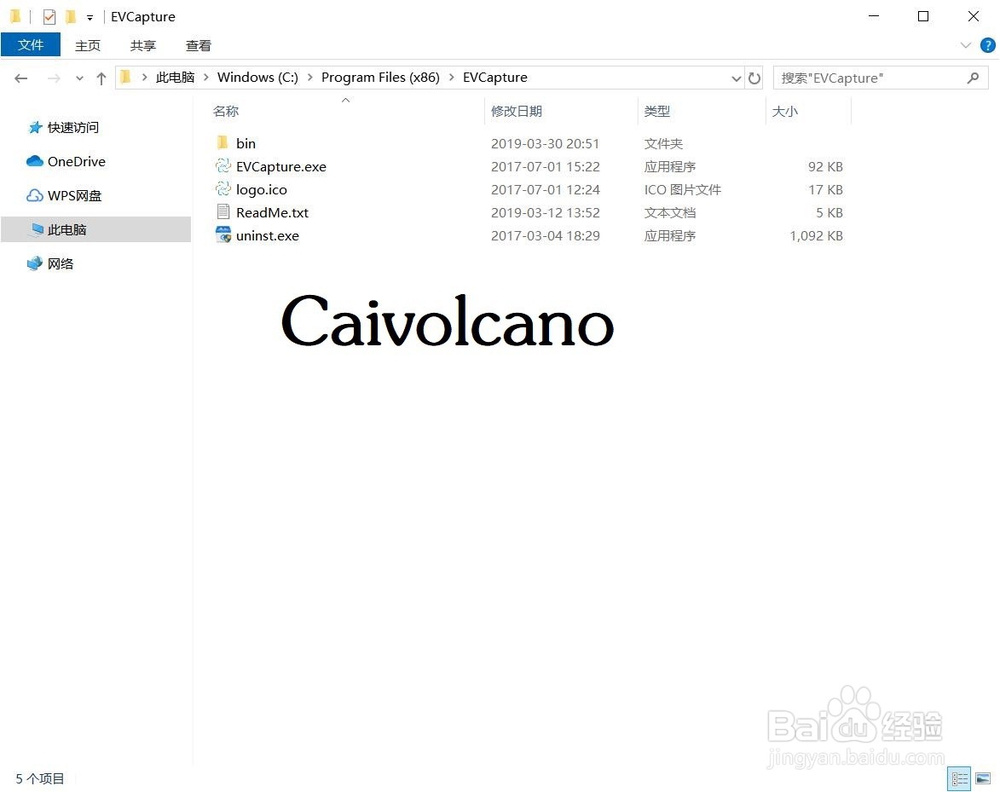Image resolution: width=1000 pixels, height=792 pixels.
Task: Click the New folder icon in title bar
Action: (x=70, y=17)
